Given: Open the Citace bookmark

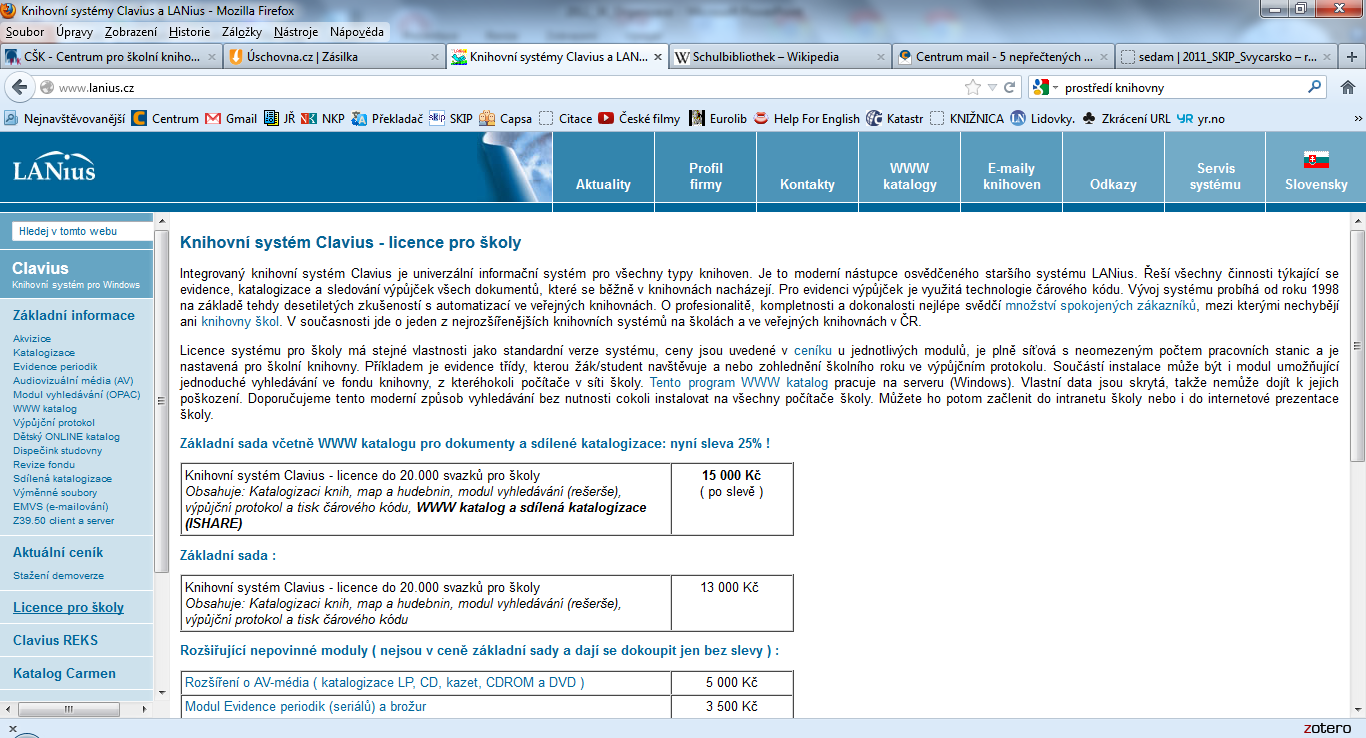Looking at the screenshot, I should (x=566, y=118).
